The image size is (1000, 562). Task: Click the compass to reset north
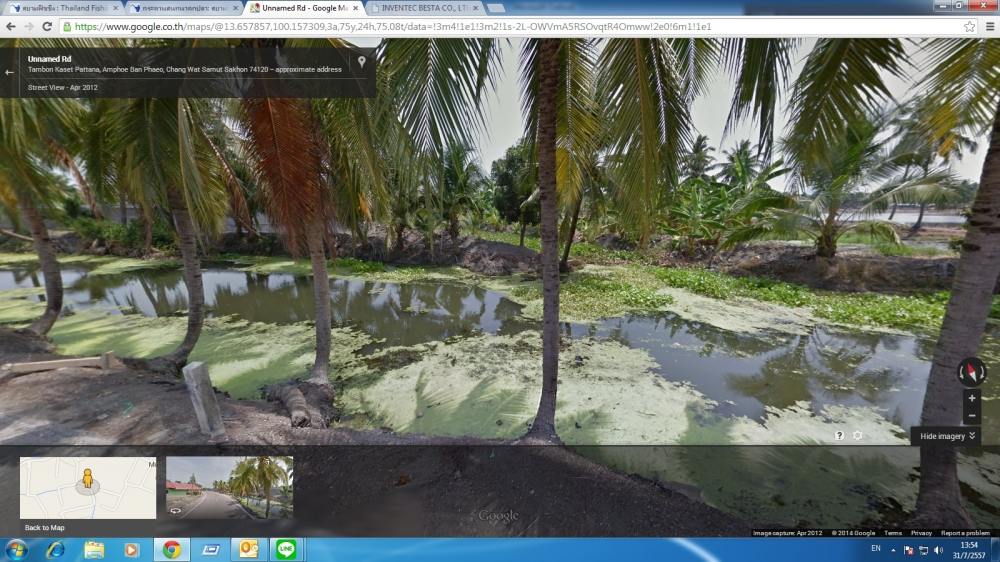(971, 371)
